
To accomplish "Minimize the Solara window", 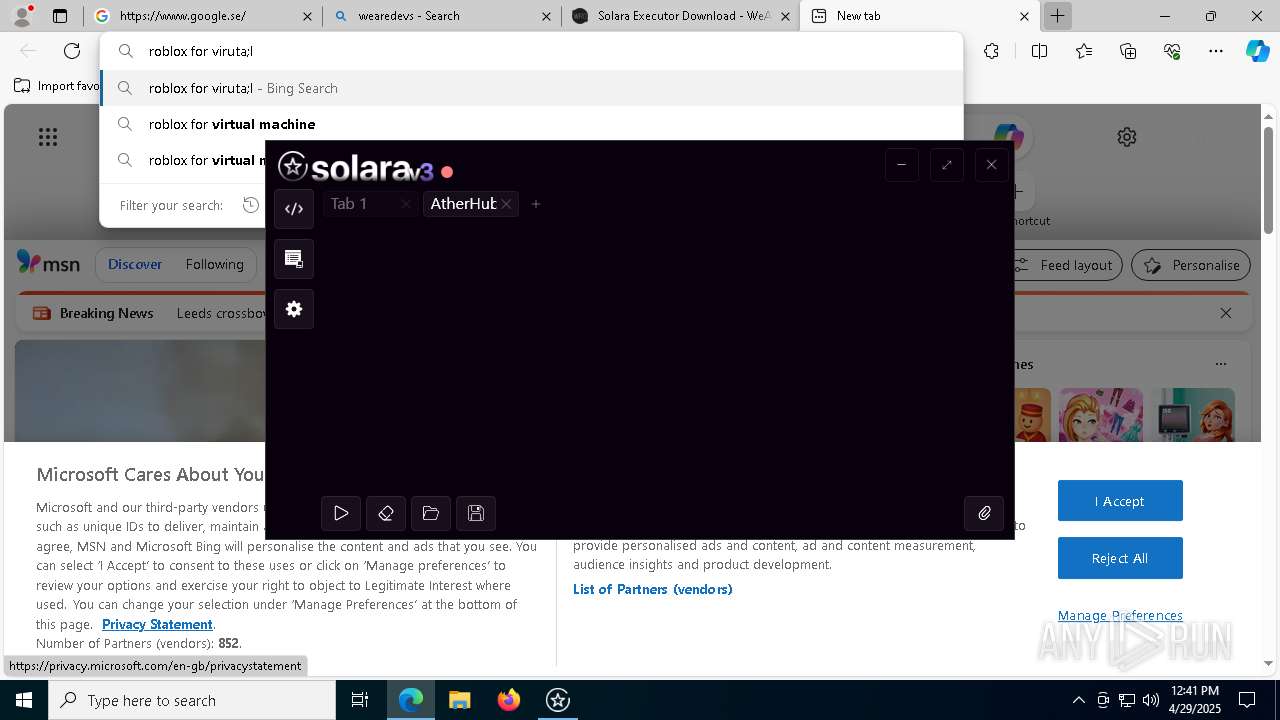I will (902, 165).
